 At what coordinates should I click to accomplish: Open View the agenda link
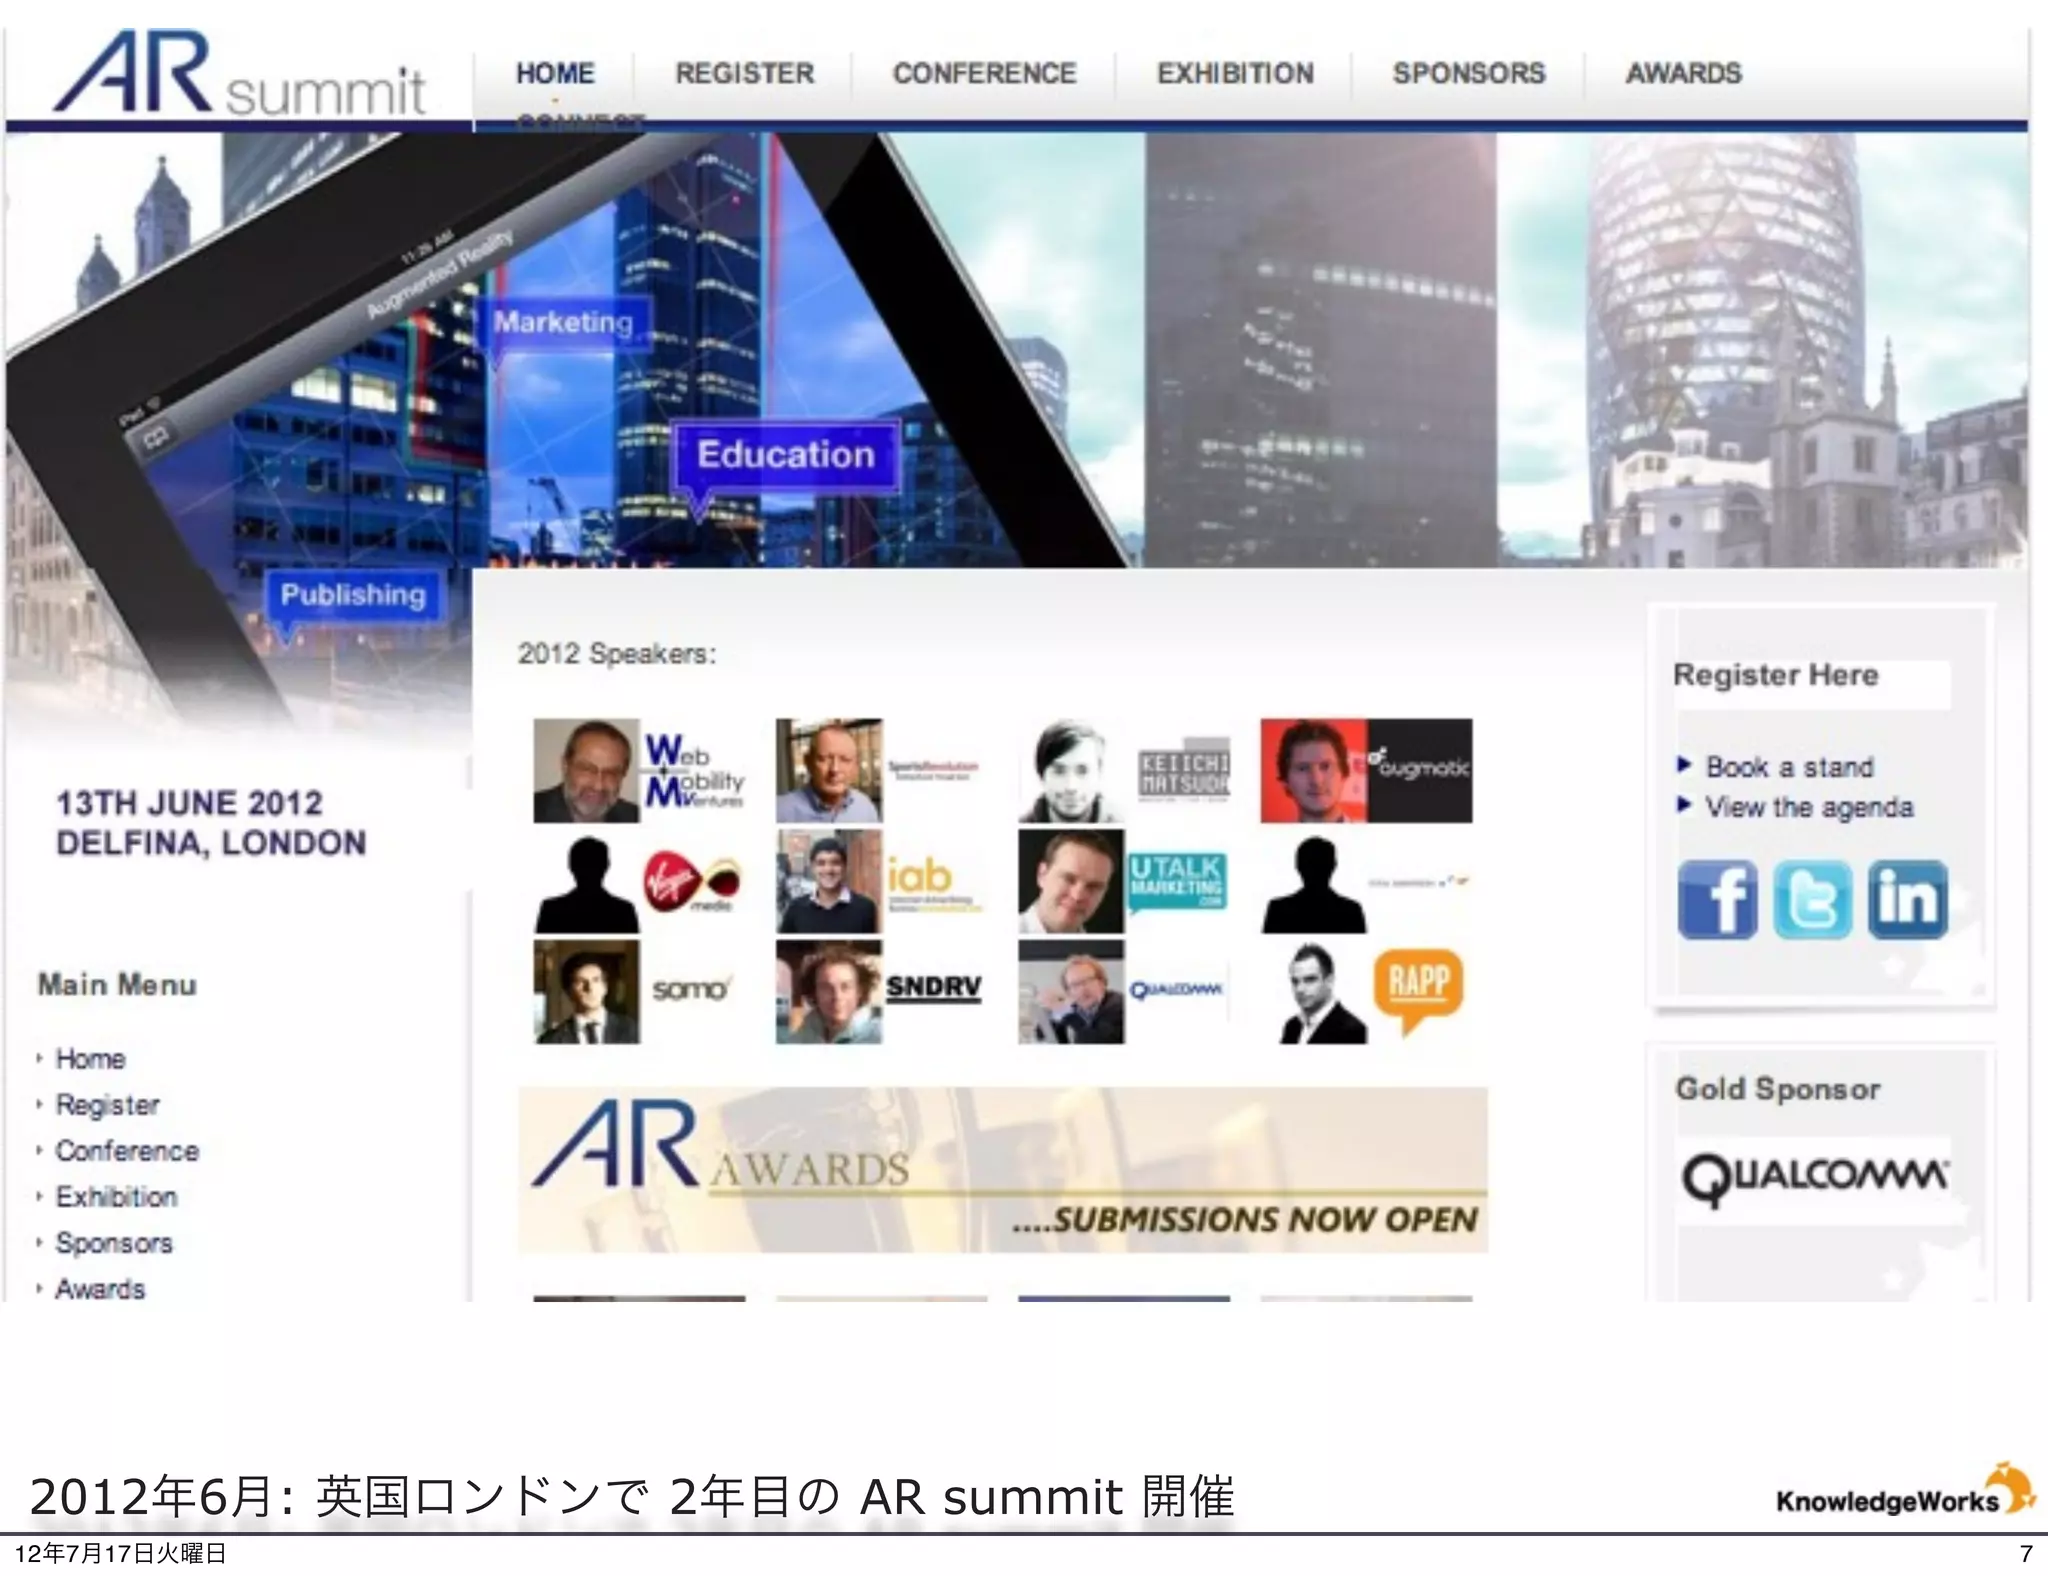(1808, 807)
